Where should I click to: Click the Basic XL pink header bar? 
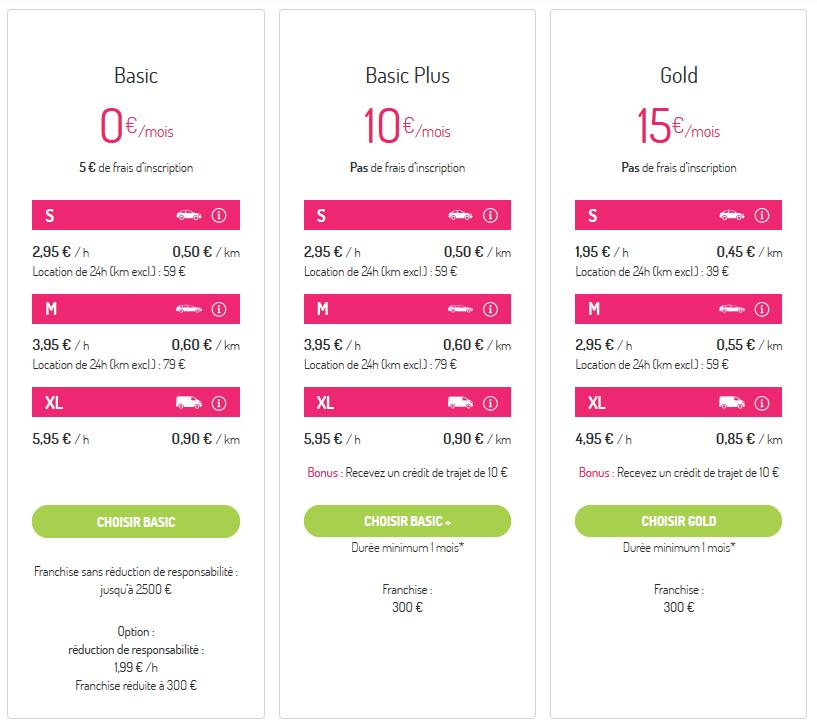pos(110,403)
